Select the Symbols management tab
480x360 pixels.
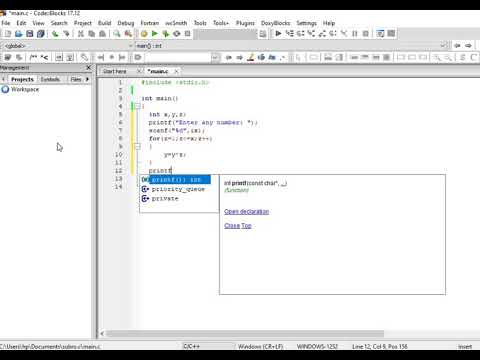point(50,79)
